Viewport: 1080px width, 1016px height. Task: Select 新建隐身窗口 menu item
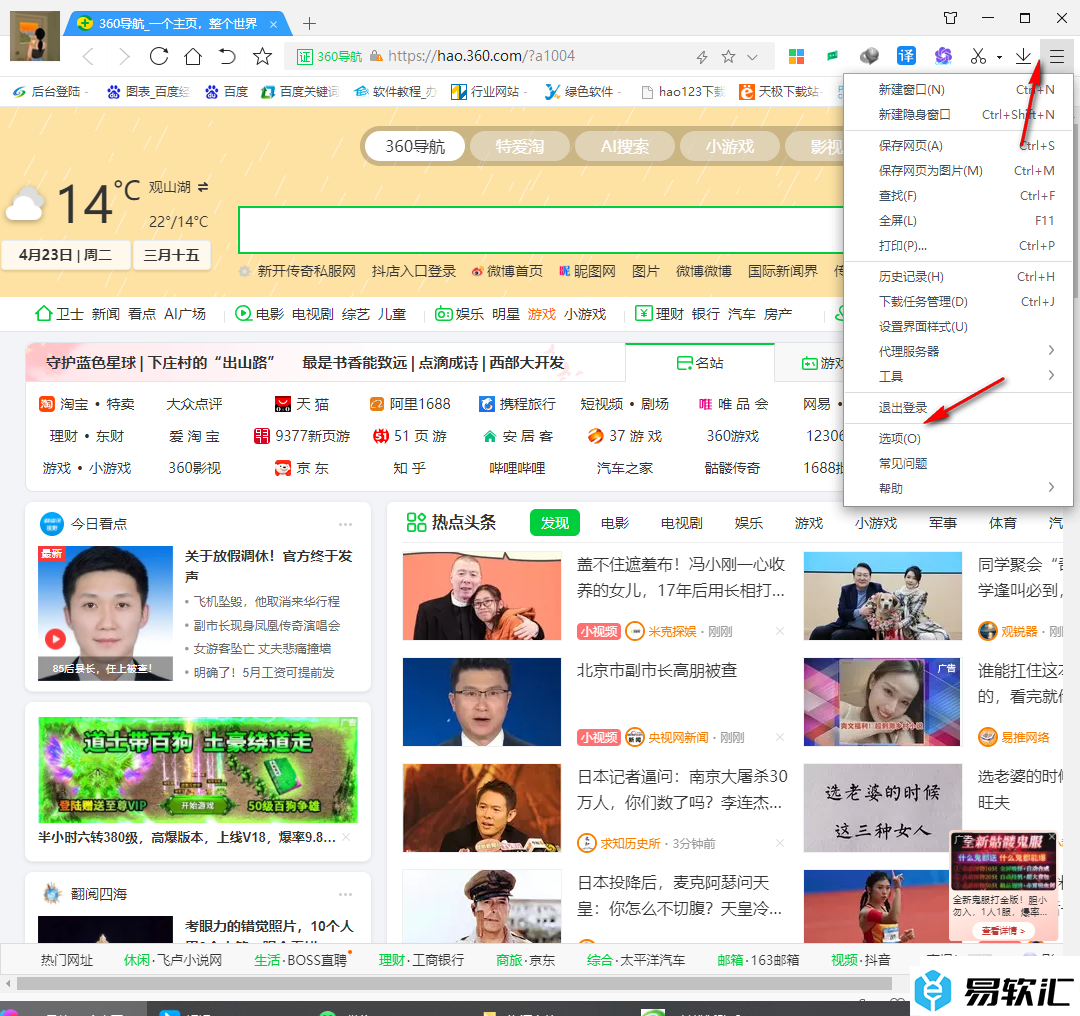958,114
